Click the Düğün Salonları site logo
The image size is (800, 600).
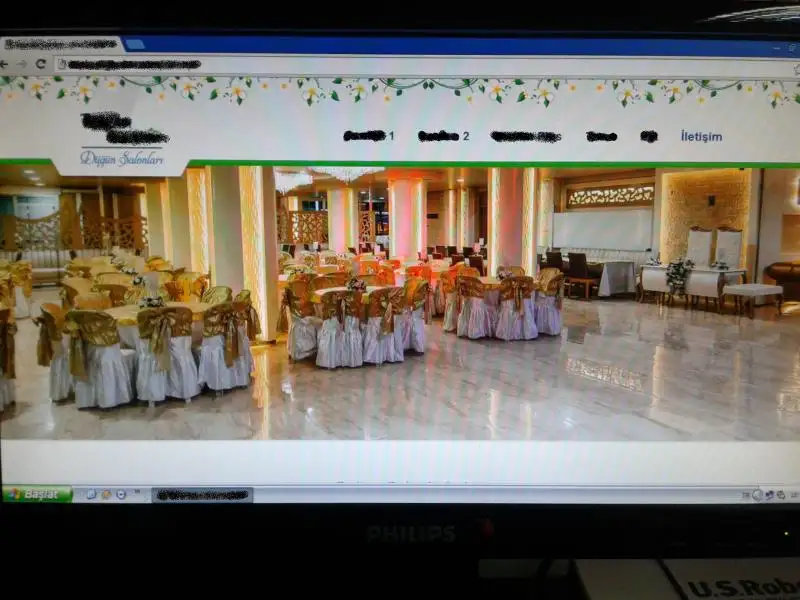pos(123,142)
